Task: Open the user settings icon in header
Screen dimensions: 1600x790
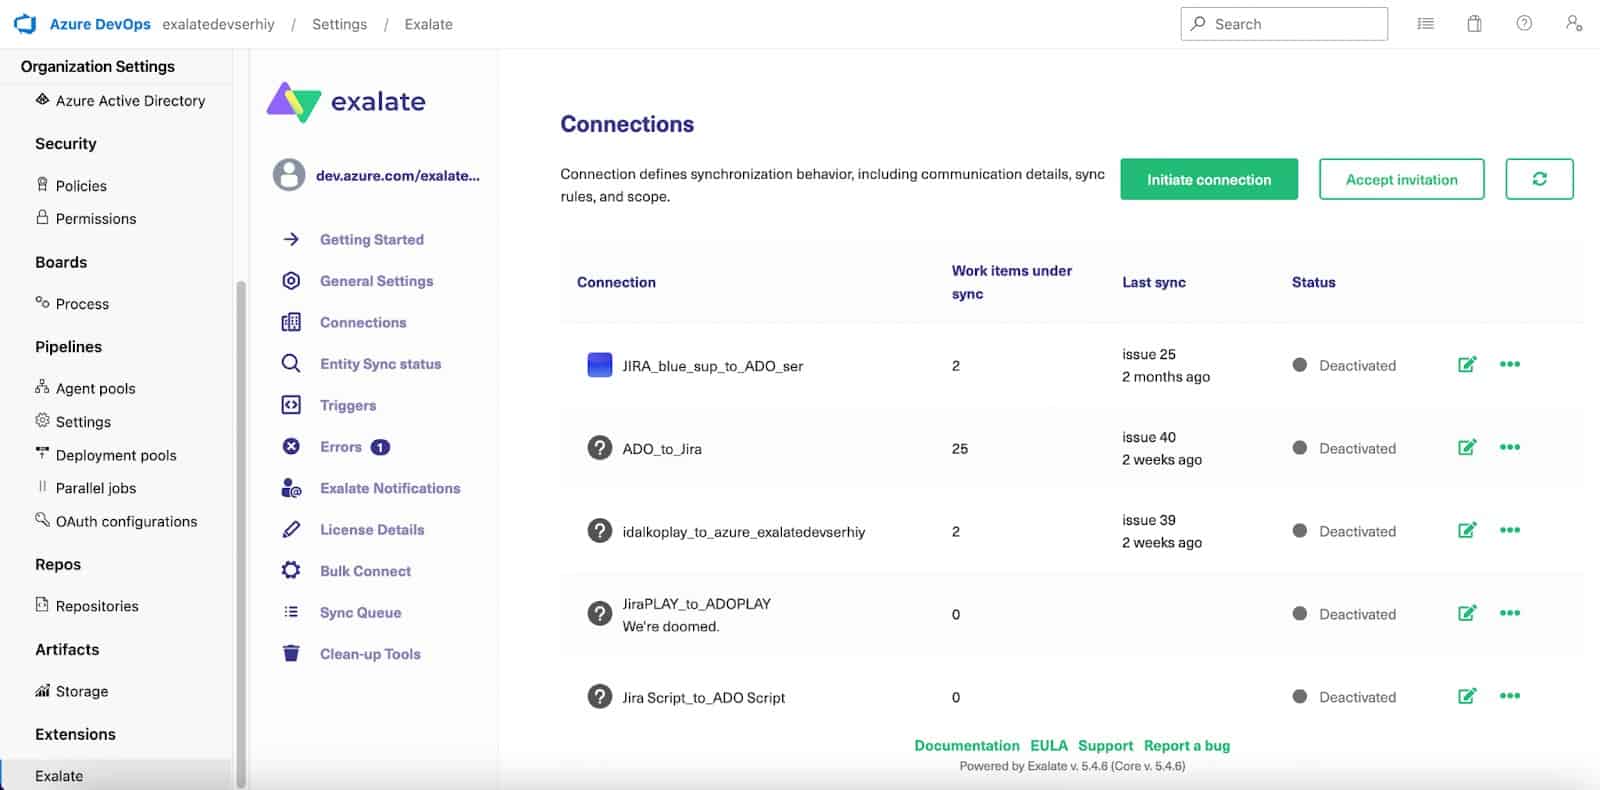Action: tap(1574, 24)
